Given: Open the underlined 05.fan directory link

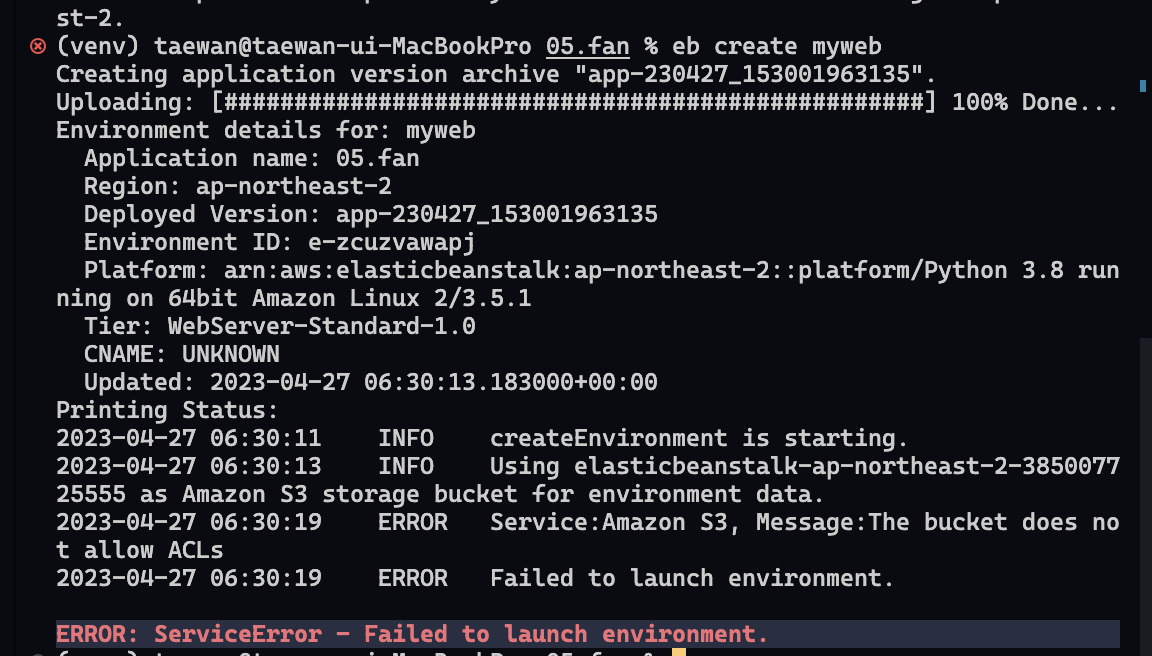Looking at the screenshot, I should point(587,46).
